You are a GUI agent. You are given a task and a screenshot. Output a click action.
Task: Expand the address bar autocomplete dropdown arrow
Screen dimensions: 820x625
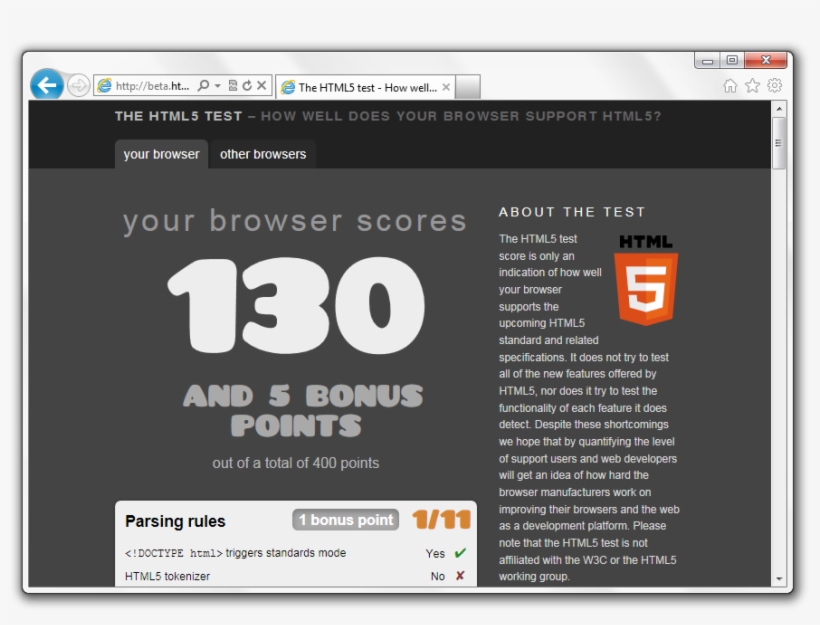coord(217,87)
